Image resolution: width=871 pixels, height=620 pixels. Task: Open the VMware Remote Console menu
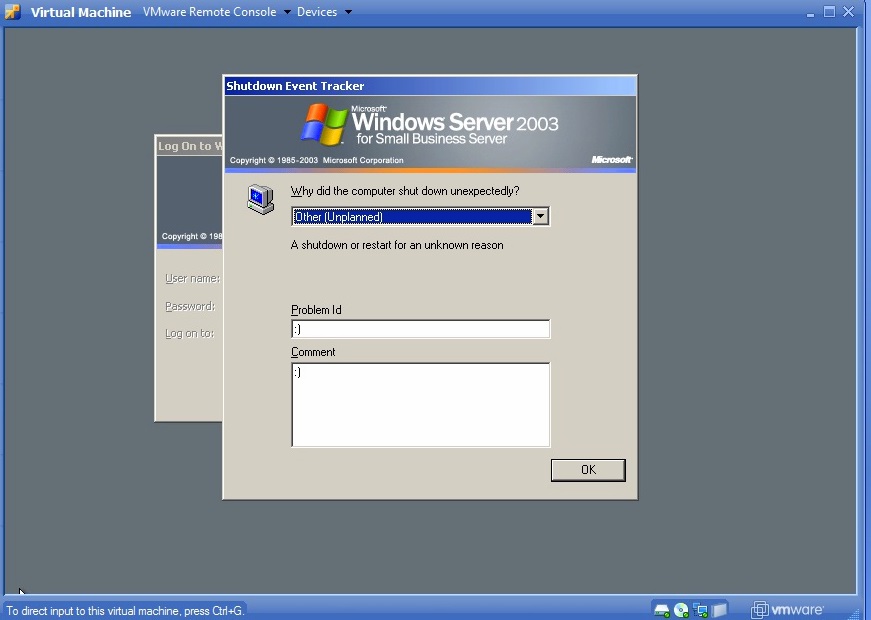(x=217, y=12)
